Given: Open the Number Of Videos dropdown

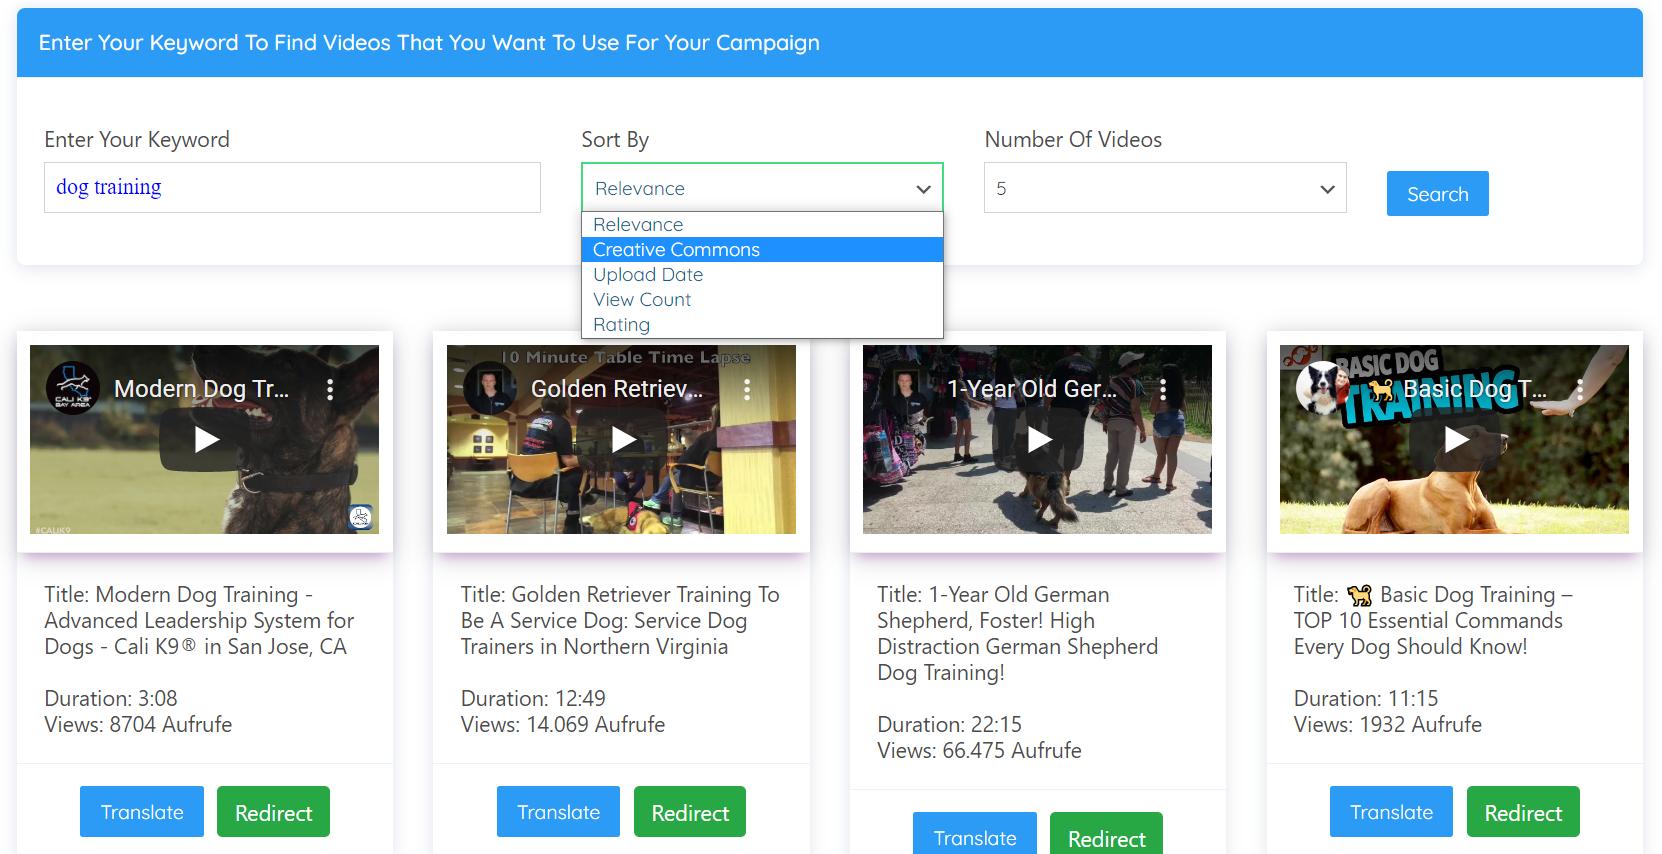Looking at the screenshot, I should pos(1165,188).
